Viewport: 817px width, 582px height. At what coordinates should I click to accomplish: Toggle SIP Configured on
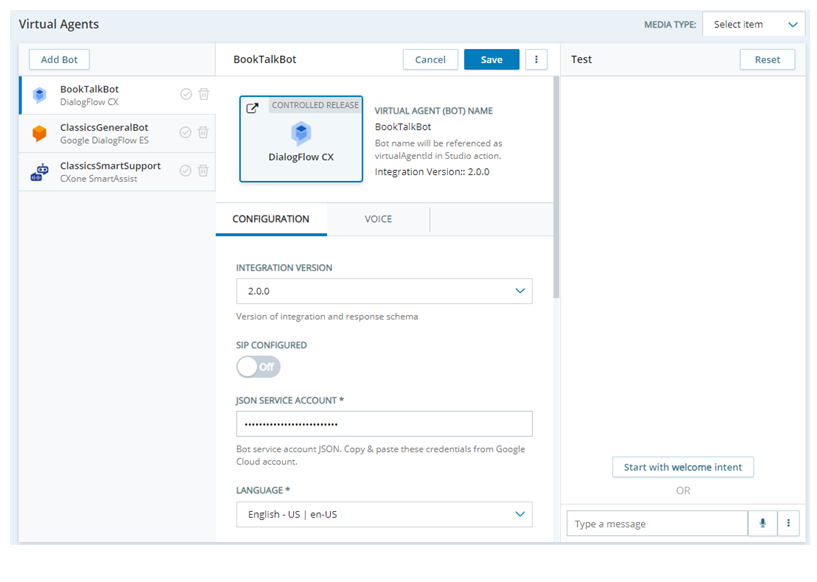click(258, 367)
